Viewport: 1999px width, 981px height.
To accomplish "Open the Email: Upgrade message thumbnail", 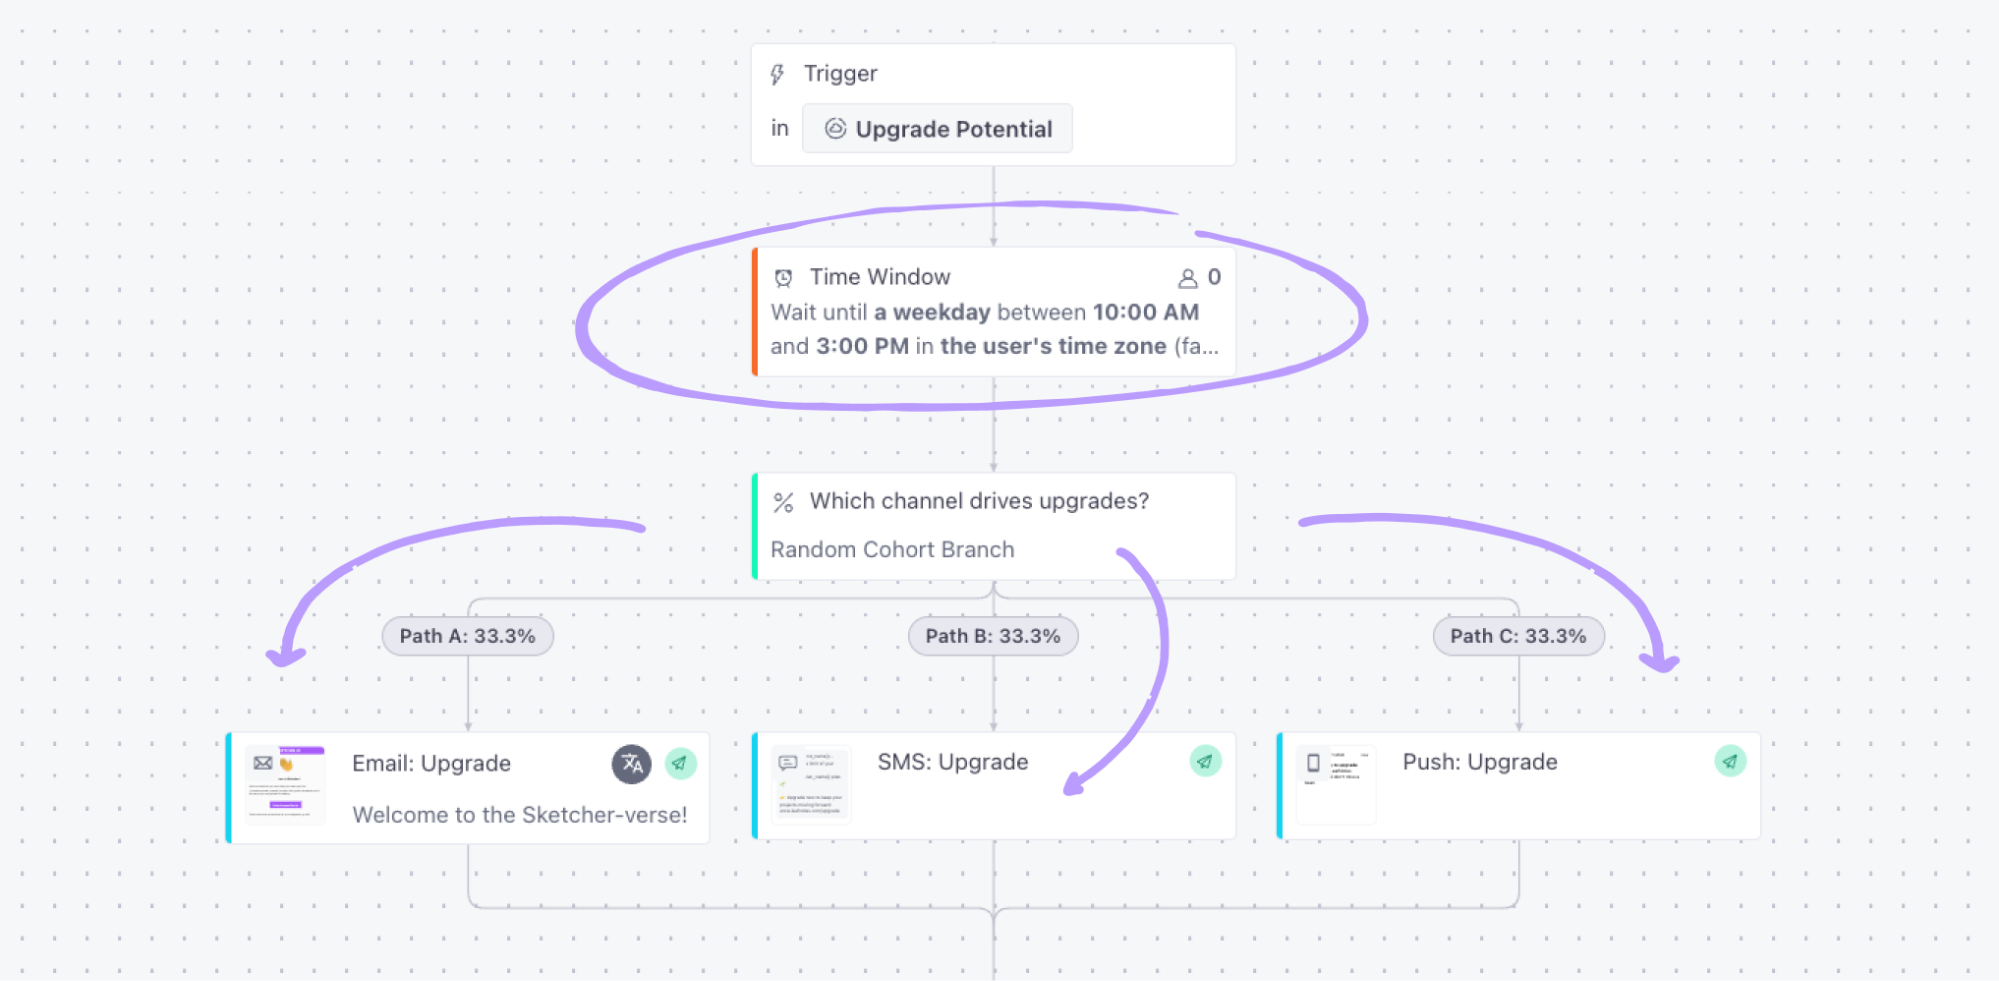I will (x=285, y=785).
